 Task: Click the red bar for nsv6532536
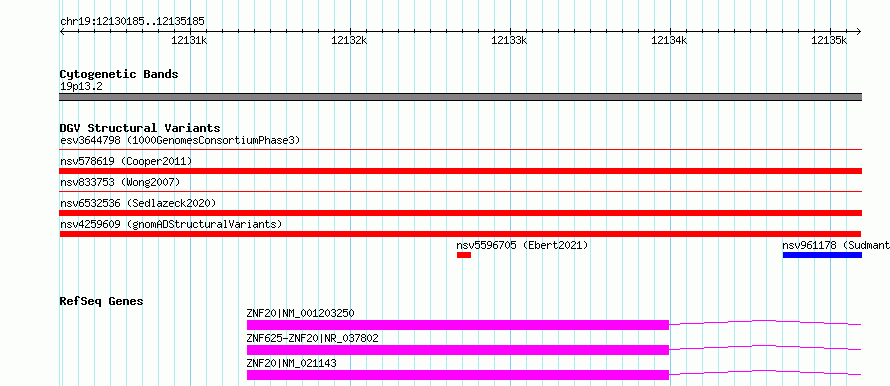click(460, 213)
